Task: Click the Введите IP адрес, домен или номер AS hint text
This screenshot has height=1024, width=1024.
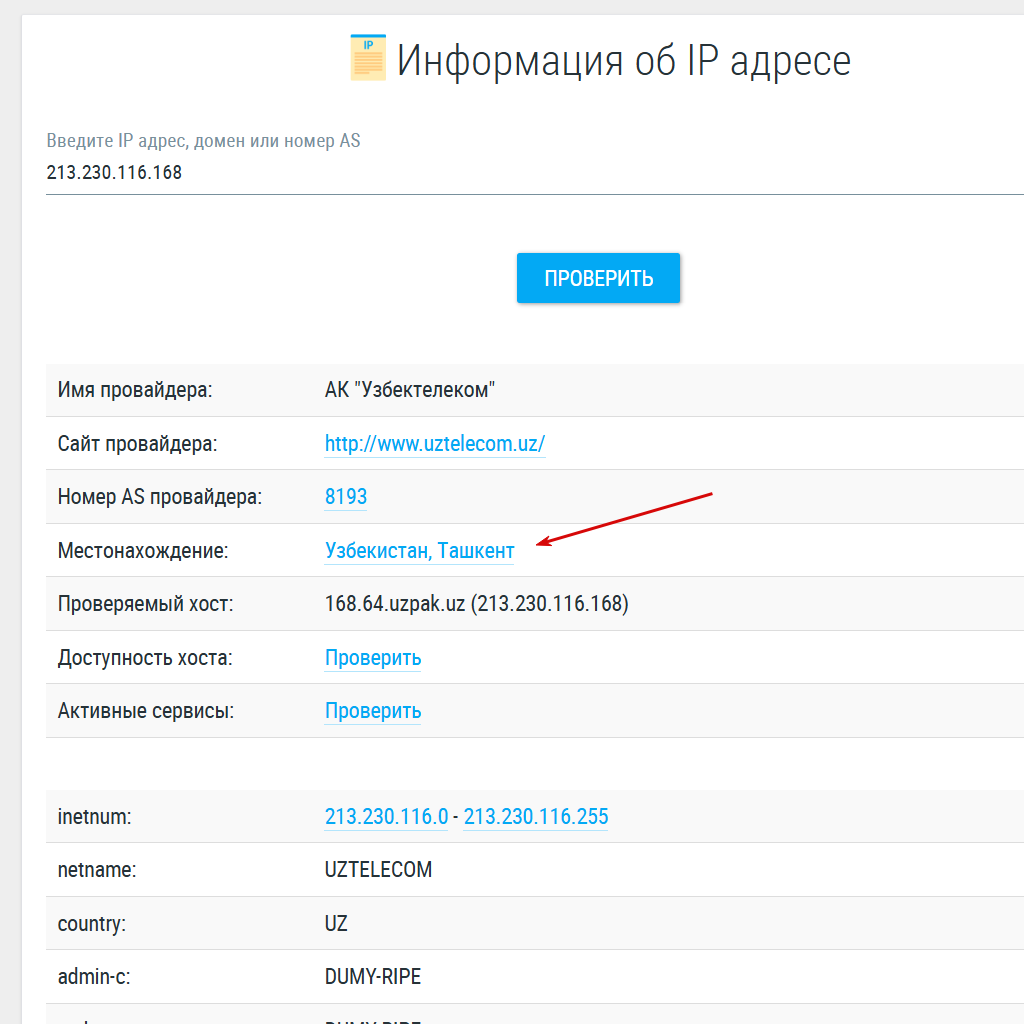Action: tap(203, 141)
